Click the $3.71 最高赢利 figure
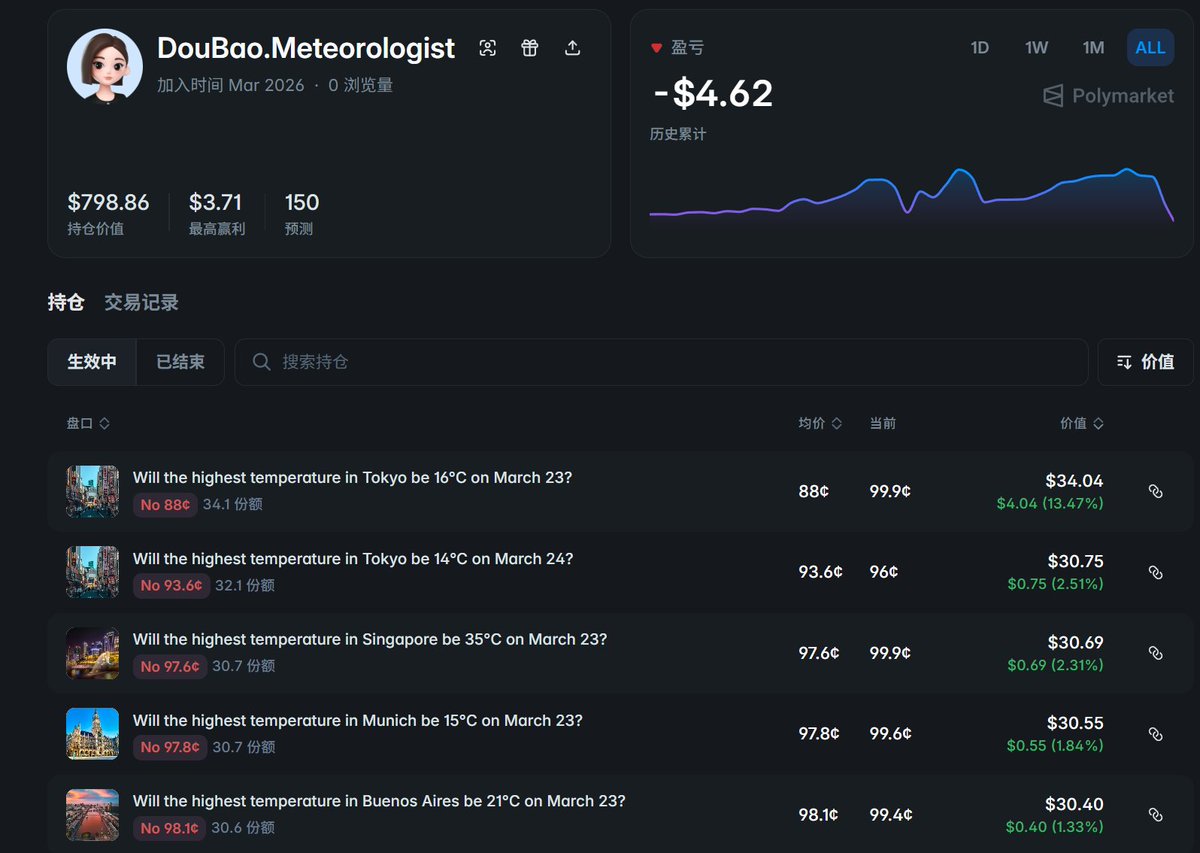The image size is (1200, 853). pos(215,203)
